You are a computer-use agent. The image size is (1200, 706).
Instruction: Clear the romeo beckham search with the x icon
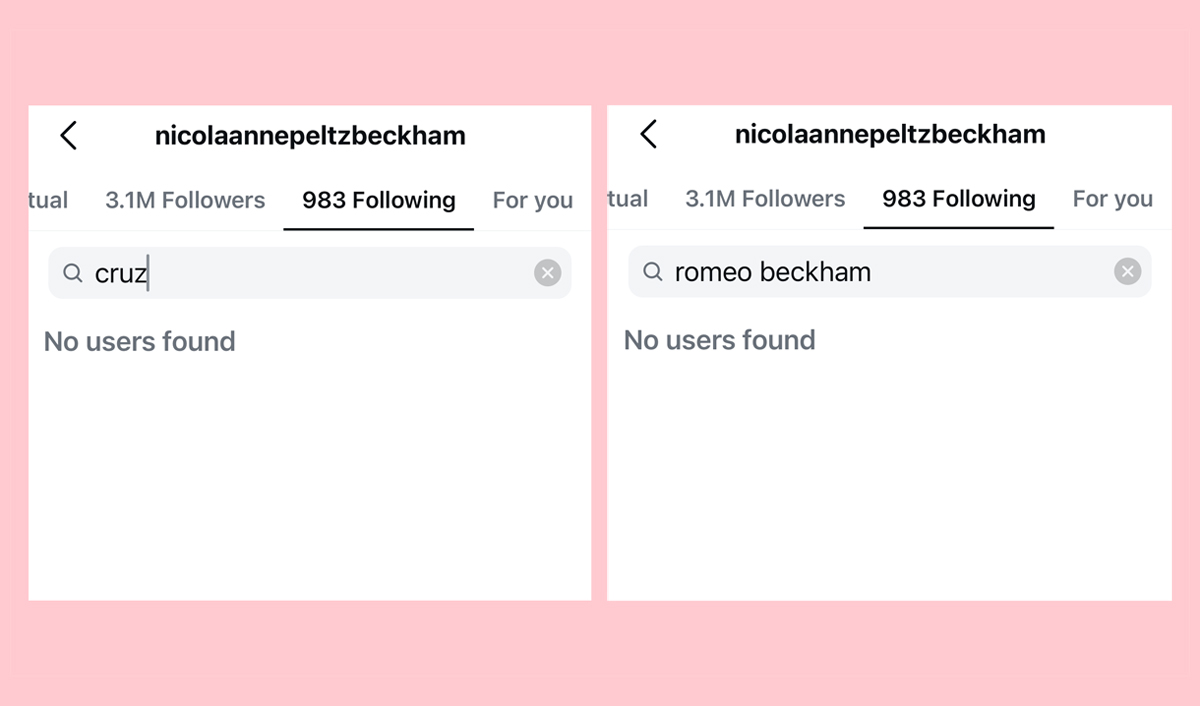pyautogui.click(x=1127, y=271)
